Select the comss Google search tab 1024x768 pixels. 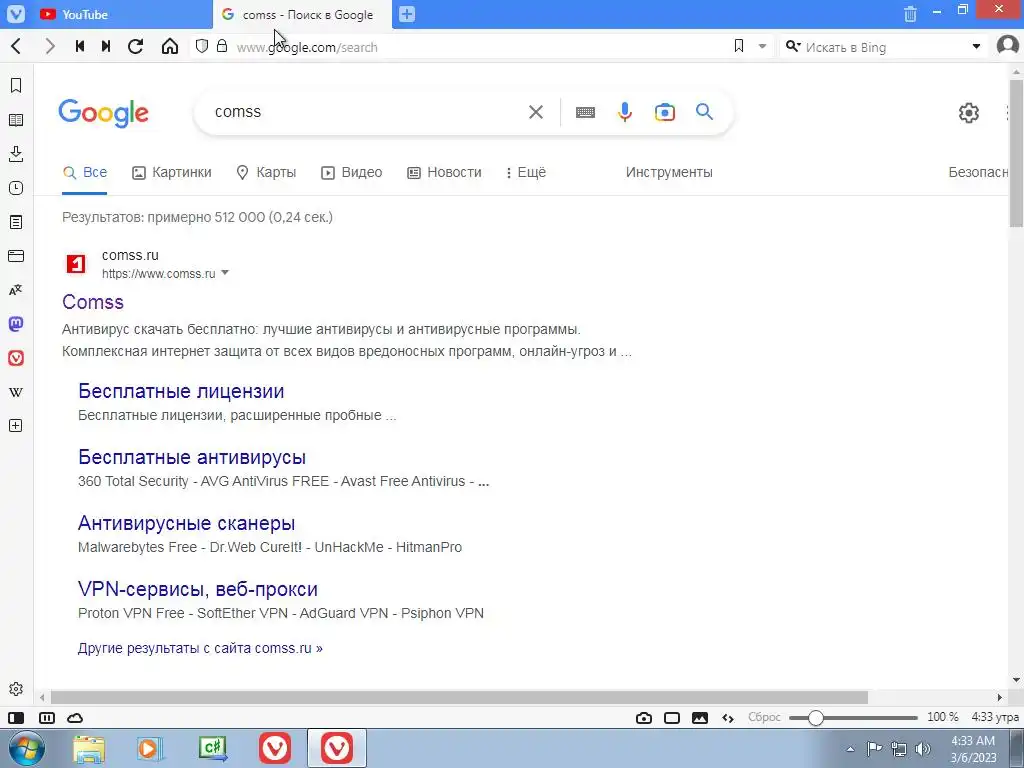pos(302,14)
